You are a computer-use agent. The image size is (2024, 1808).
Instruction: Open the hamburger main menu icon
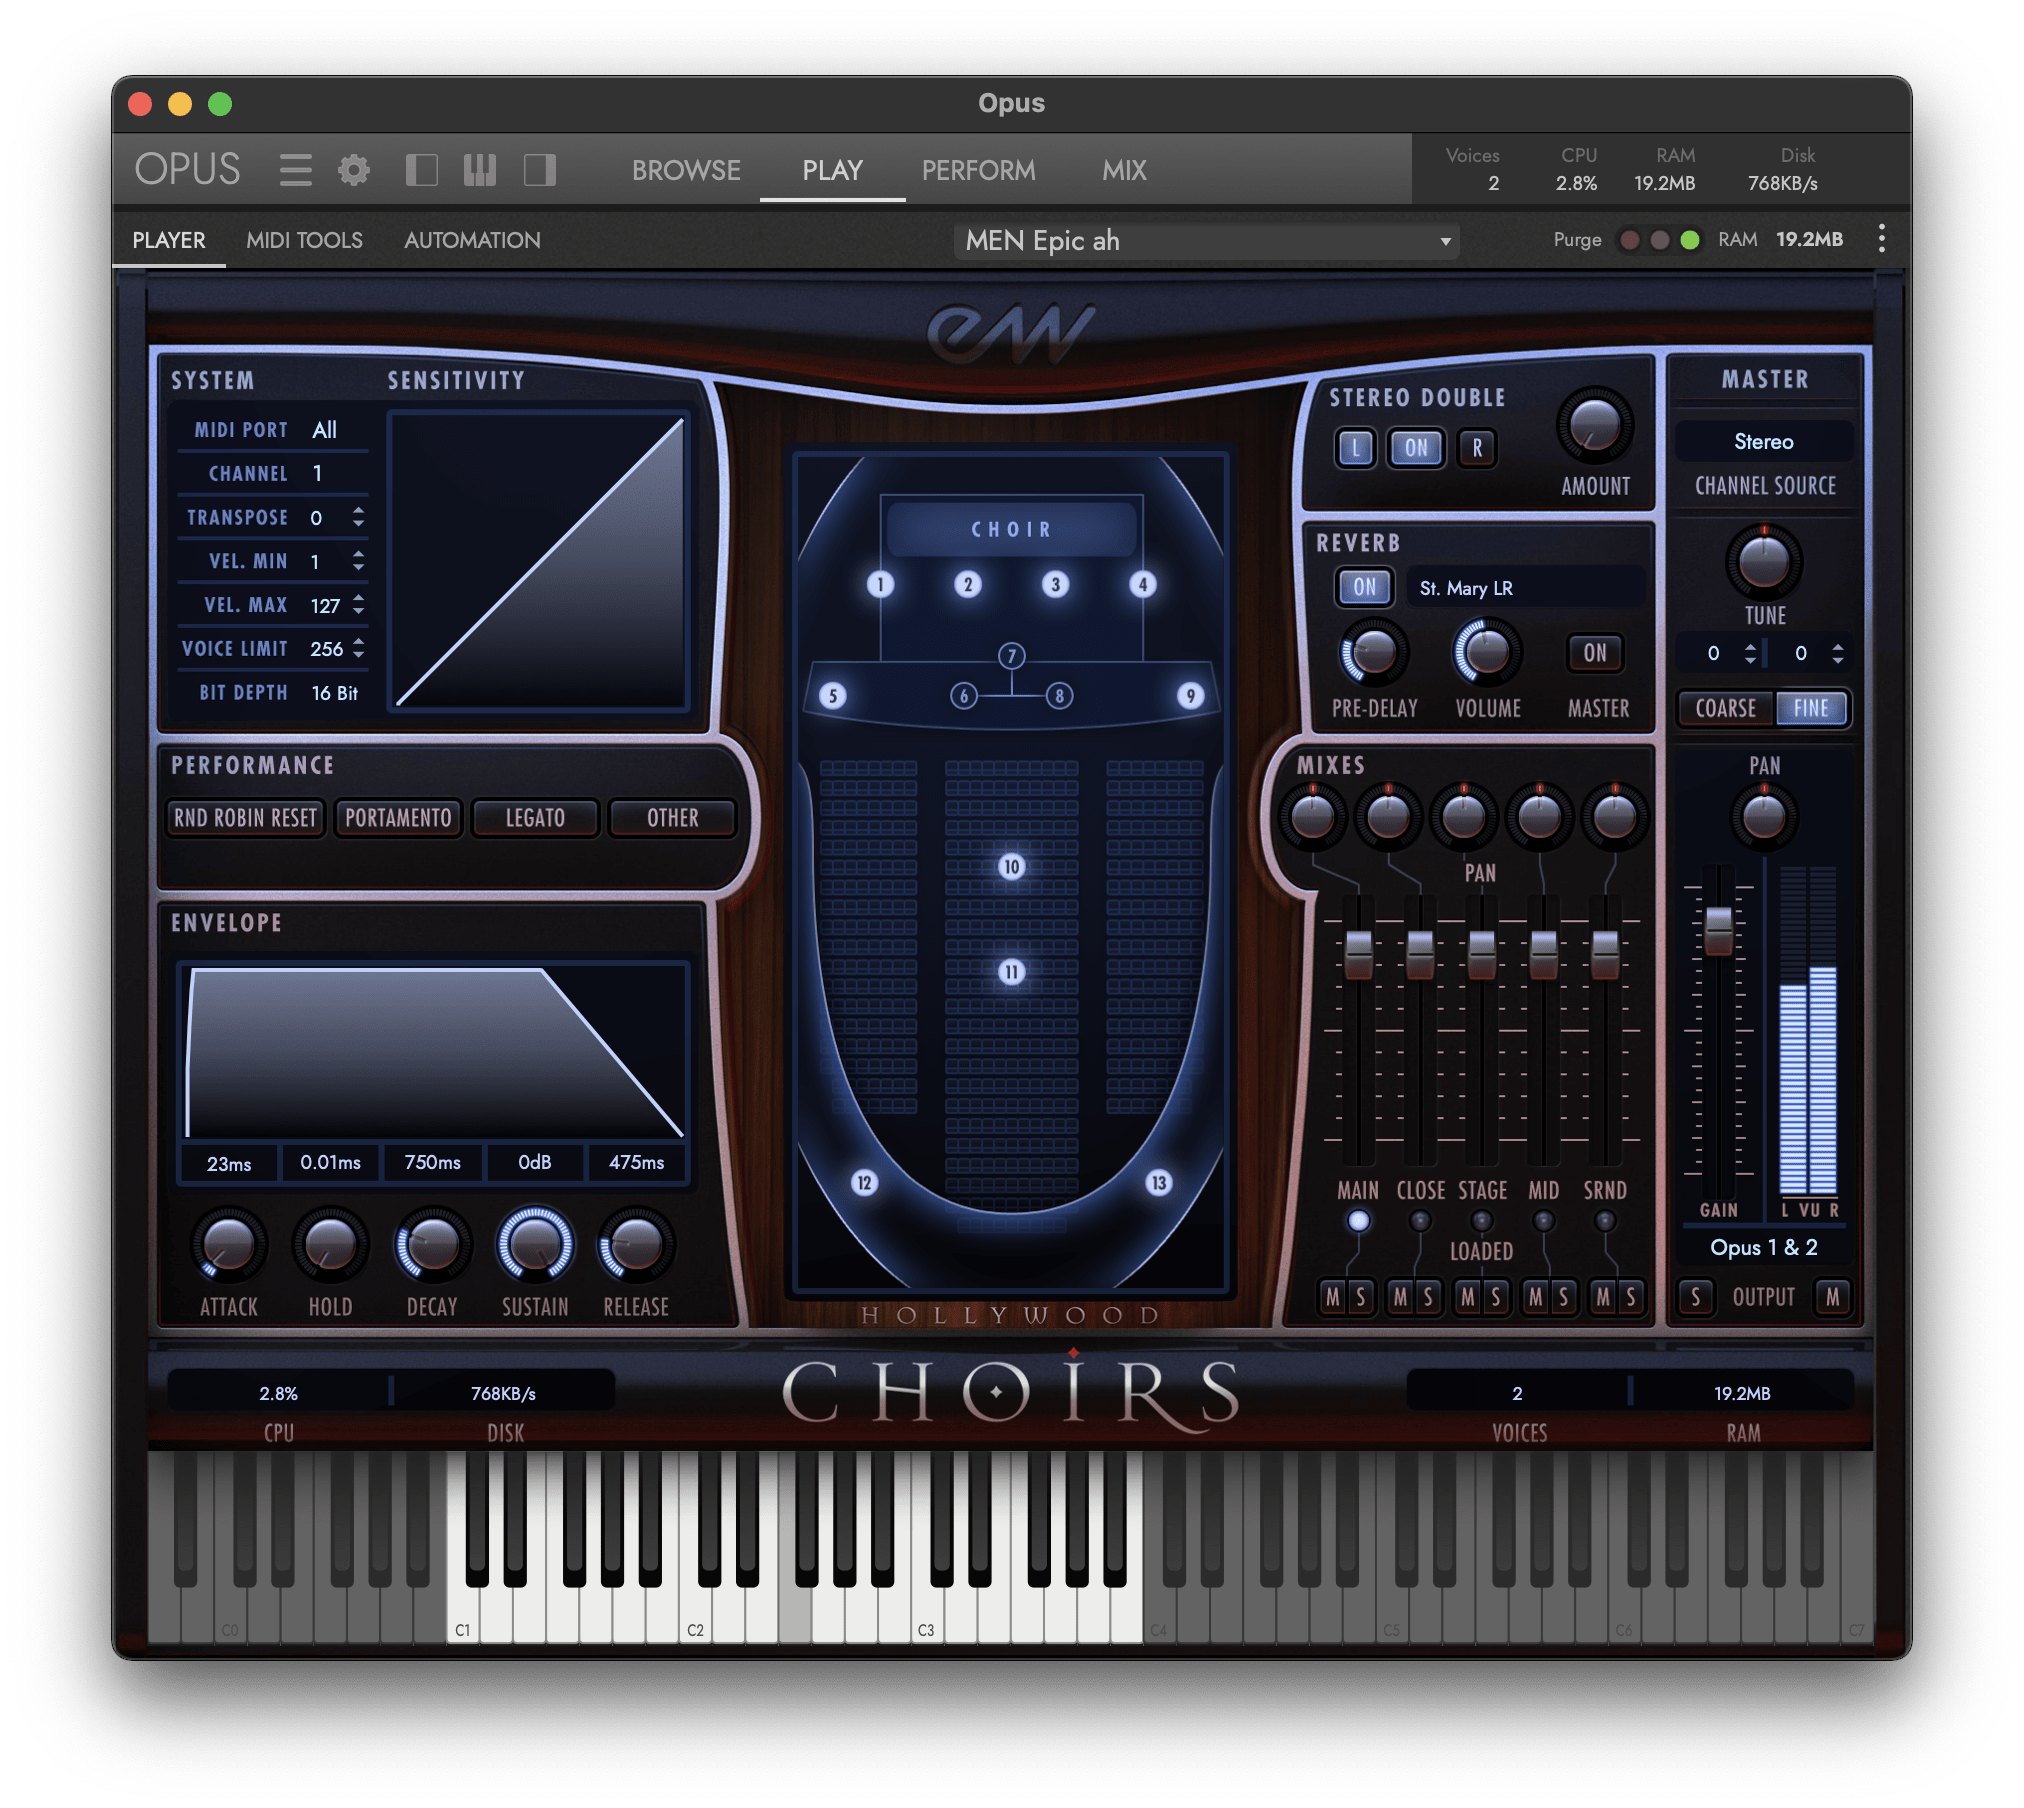click(x=295, y=170)
